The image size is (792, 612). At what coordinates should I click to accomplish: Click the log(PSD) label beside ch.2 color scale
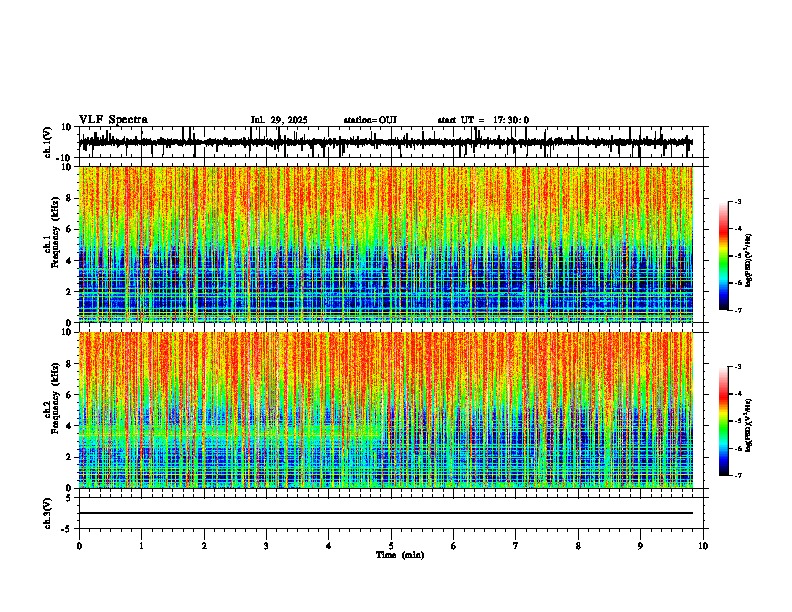(749, 425)
